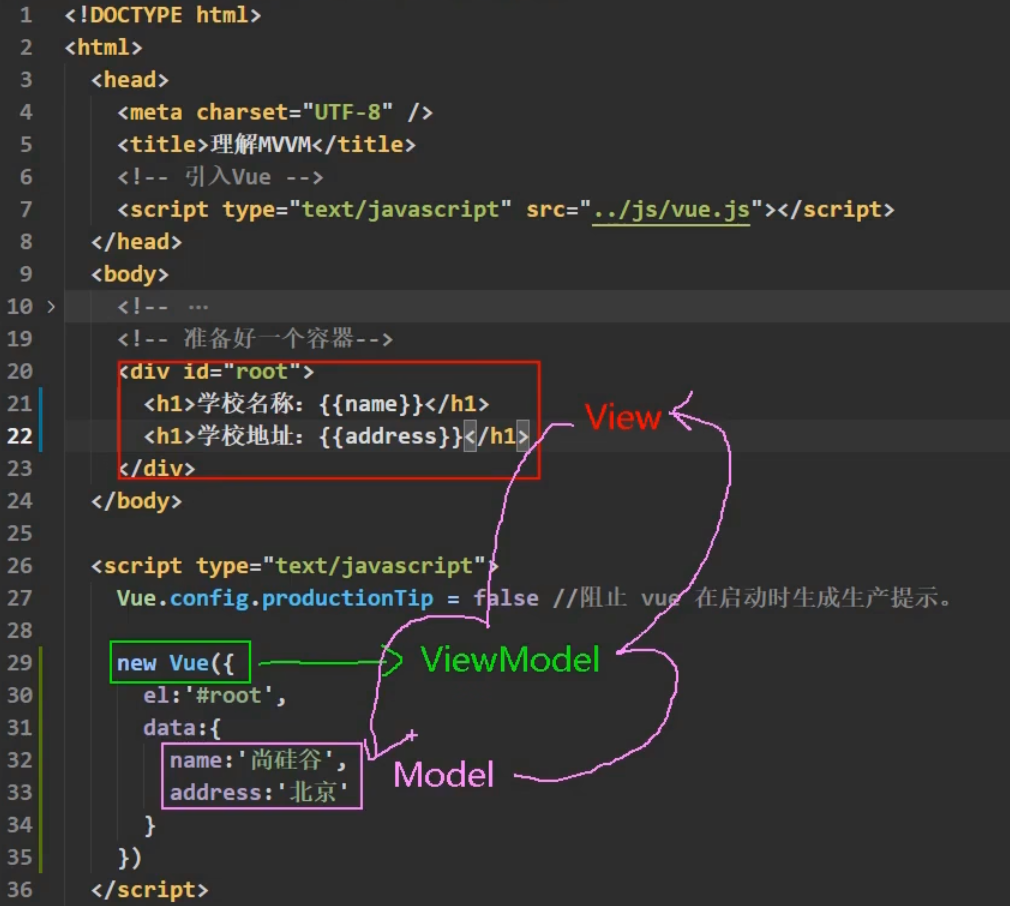Click the new Vue constructor call

pos(168,663)
